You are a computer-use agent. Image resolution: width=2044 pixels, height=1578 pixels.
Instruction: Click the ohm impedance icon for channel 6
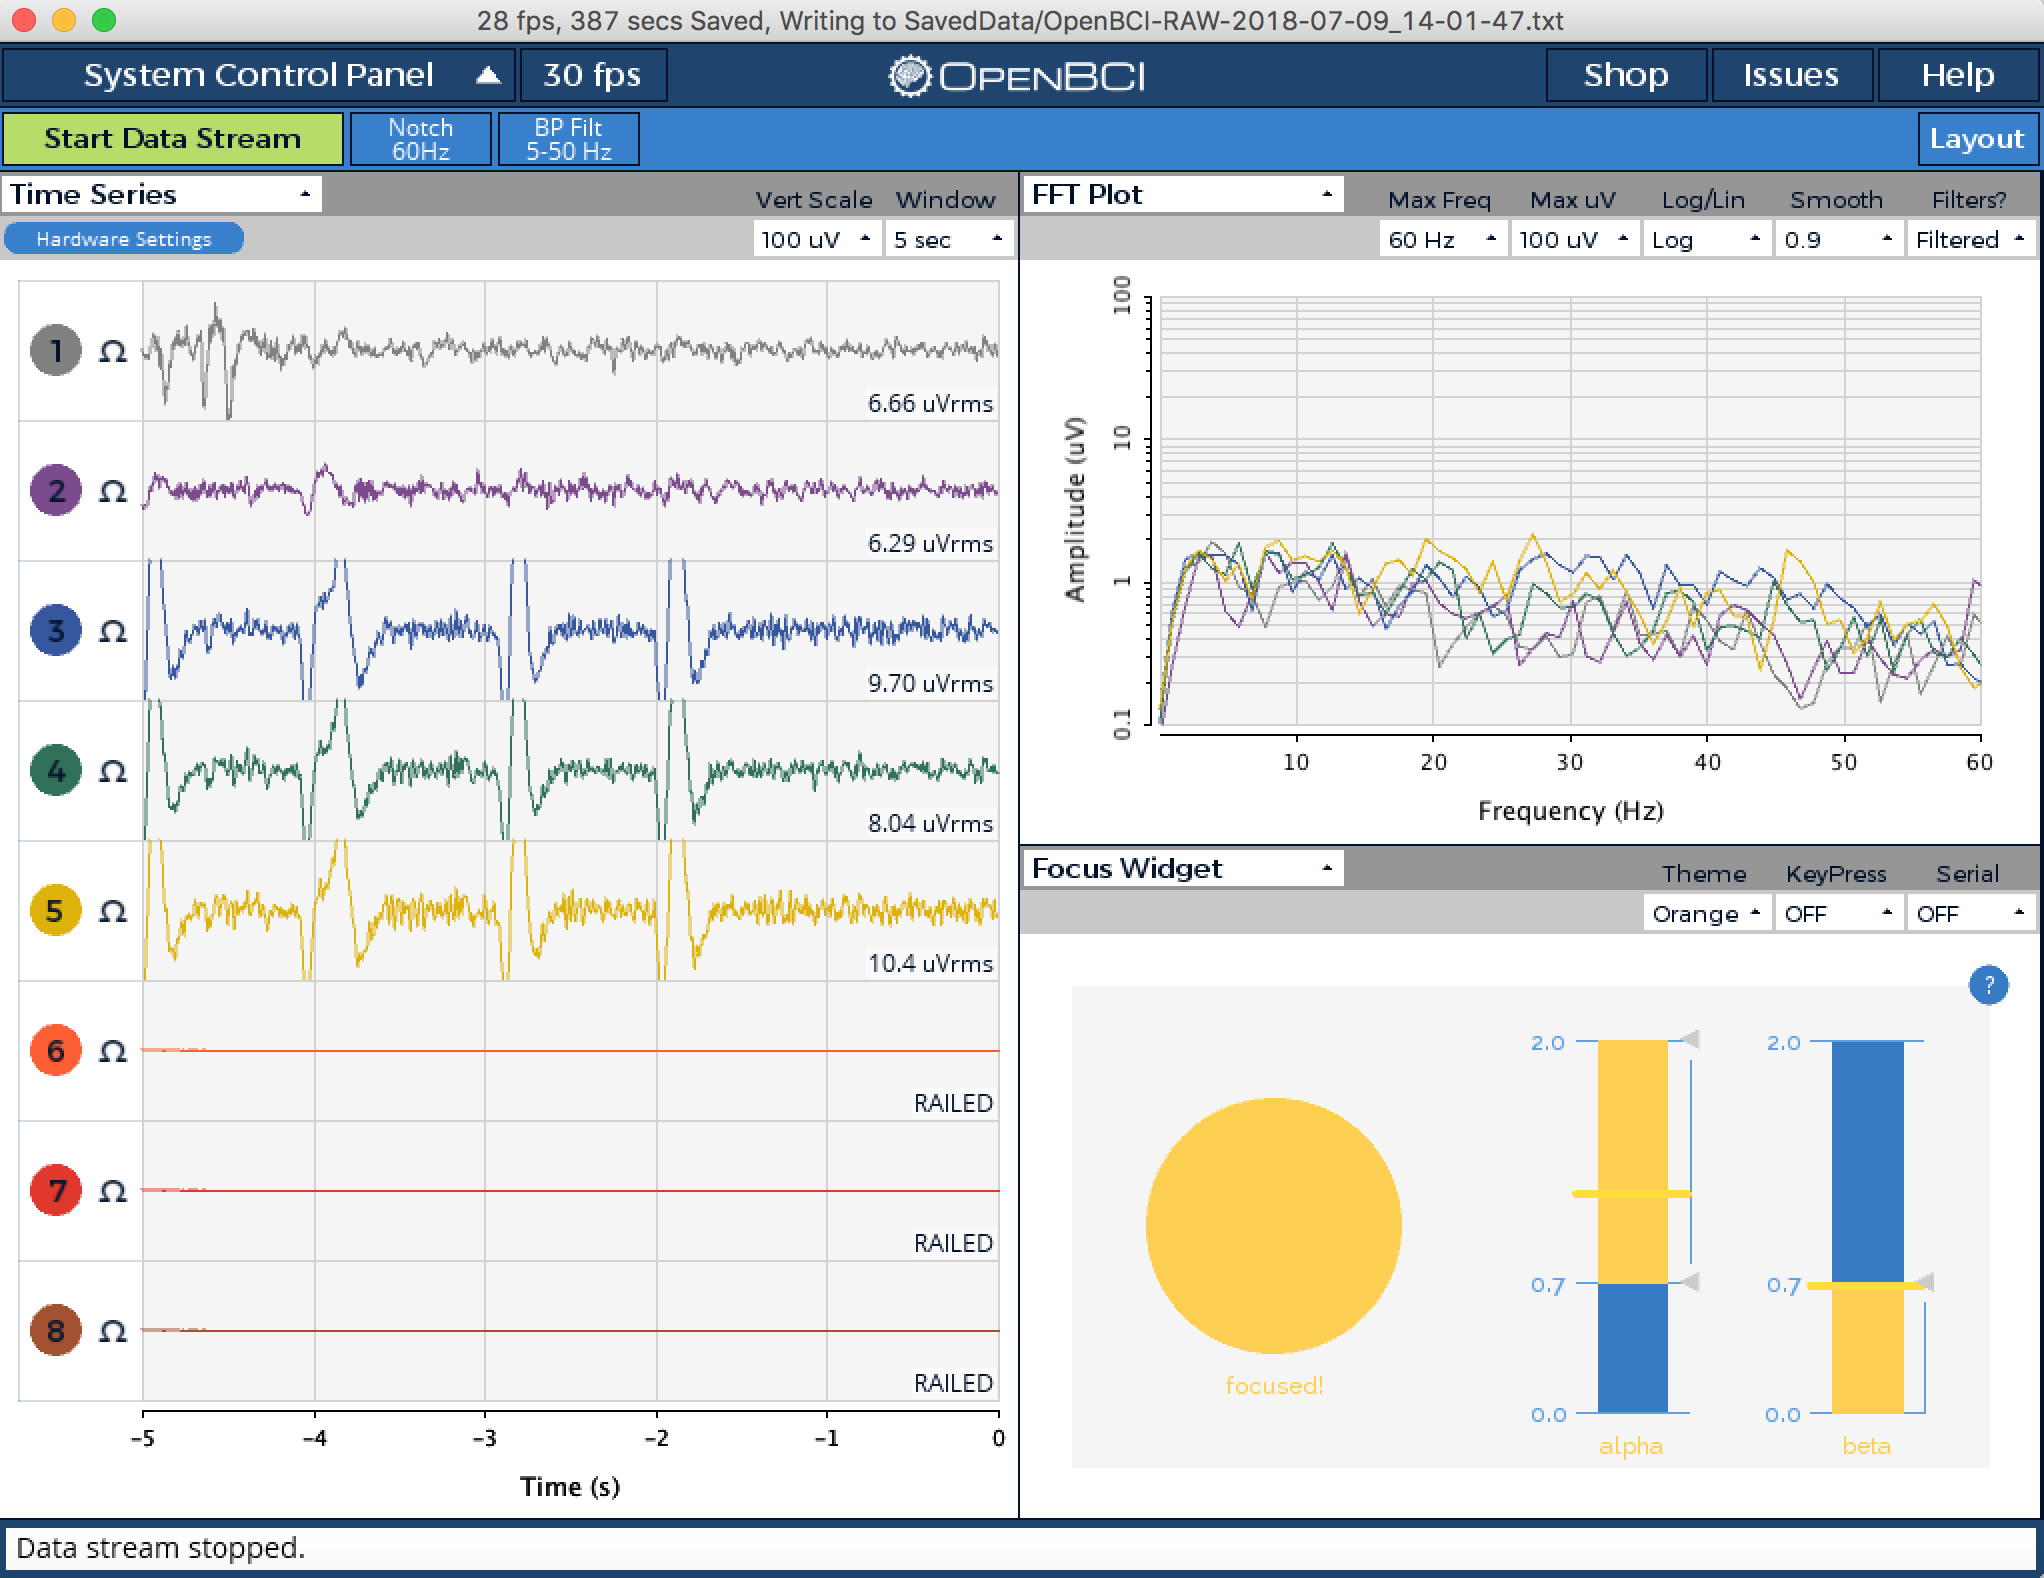pyautogui.click(x=113, y=1051)
